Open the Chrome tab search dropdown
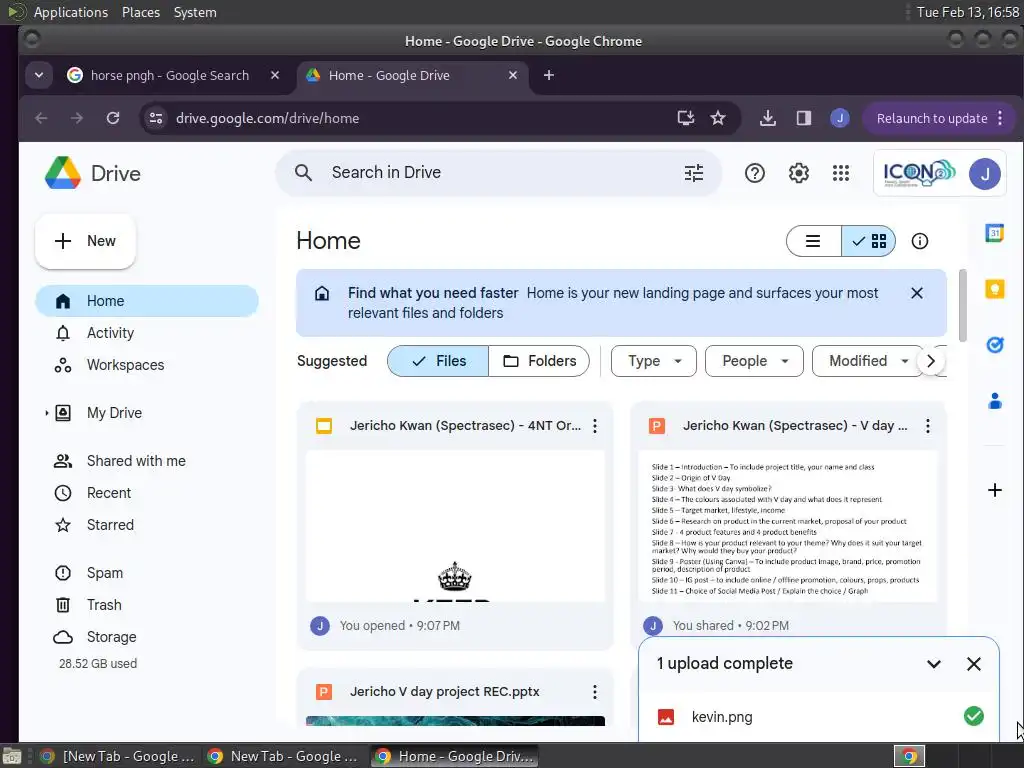 (39, 75)
